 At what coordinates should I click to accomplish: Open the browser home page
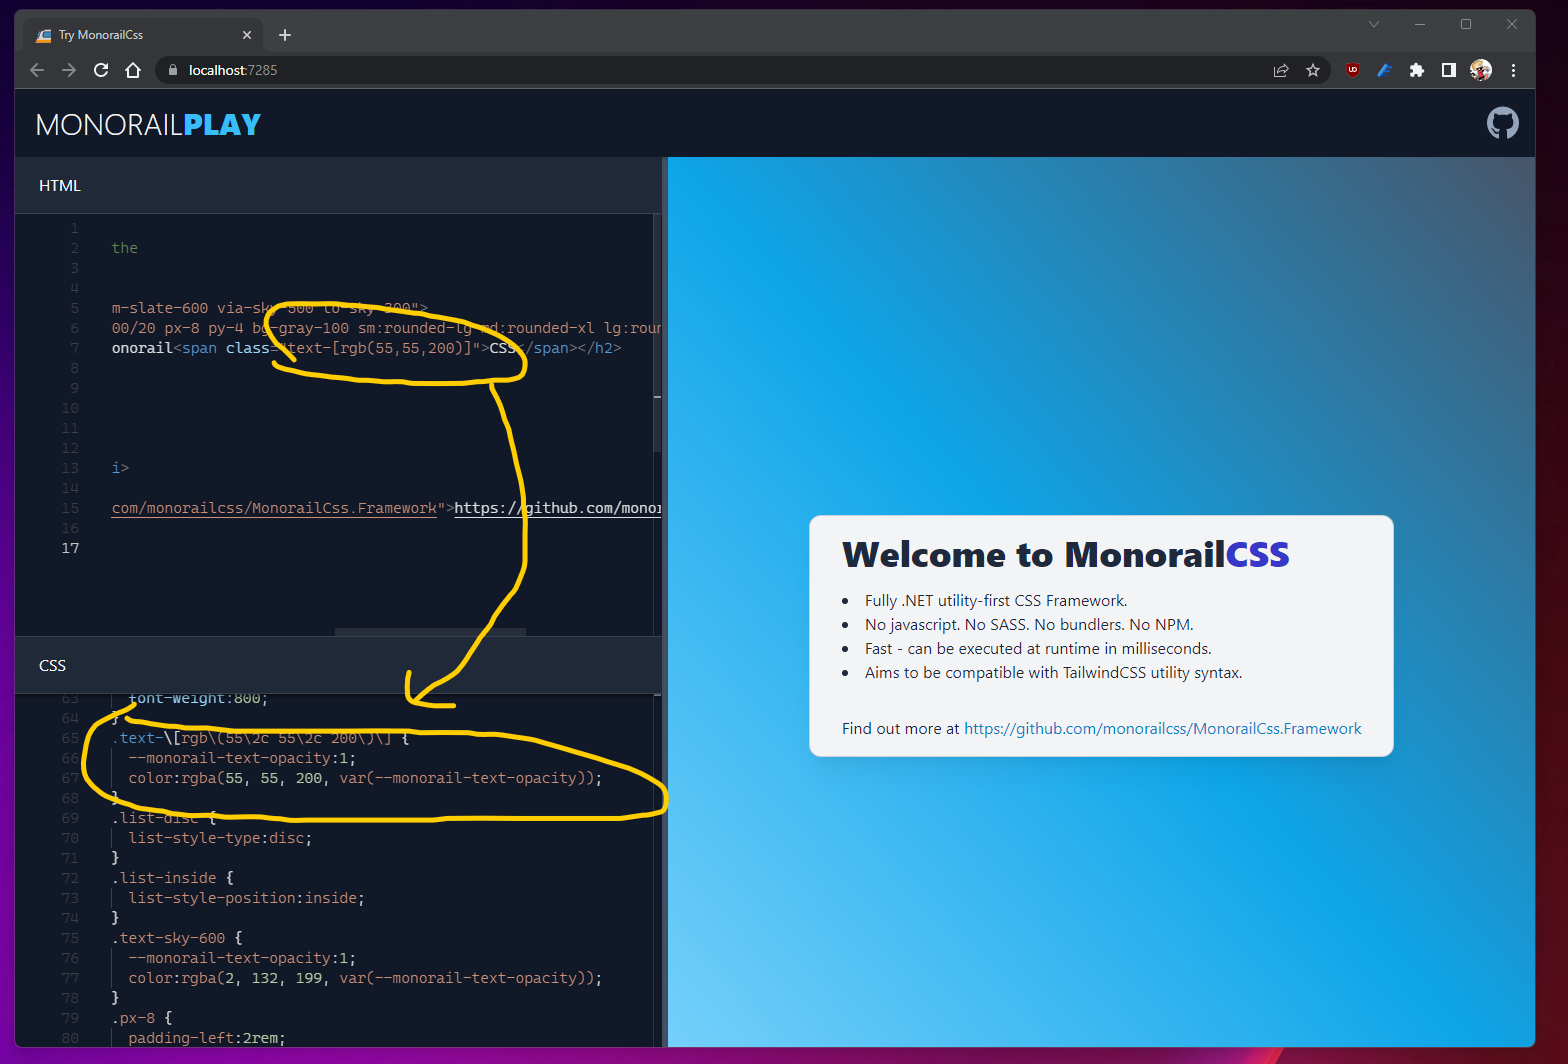tap(133, 70)
